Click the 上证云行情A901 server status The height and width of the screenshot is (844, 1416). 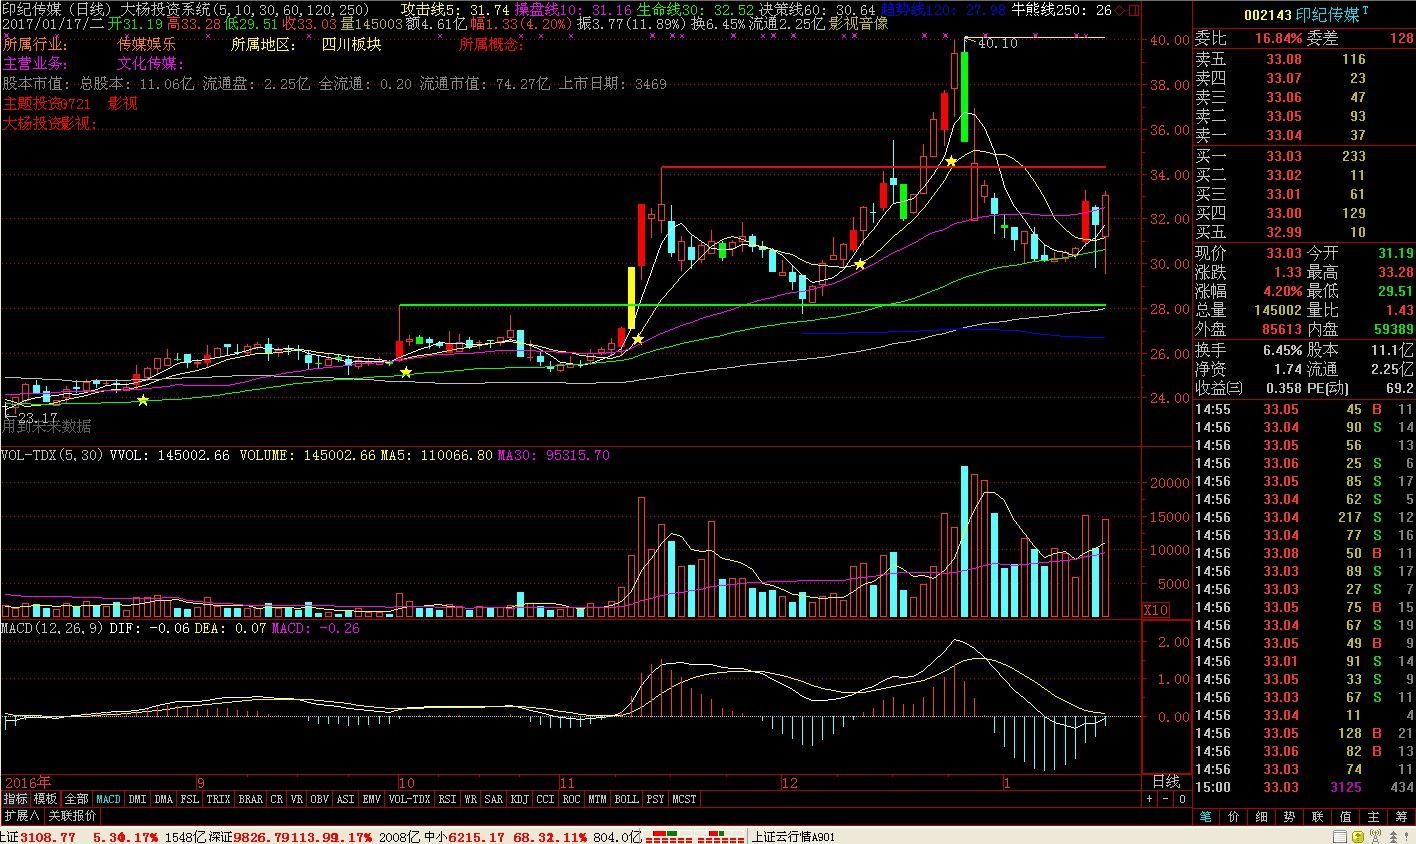pos(795,836)
